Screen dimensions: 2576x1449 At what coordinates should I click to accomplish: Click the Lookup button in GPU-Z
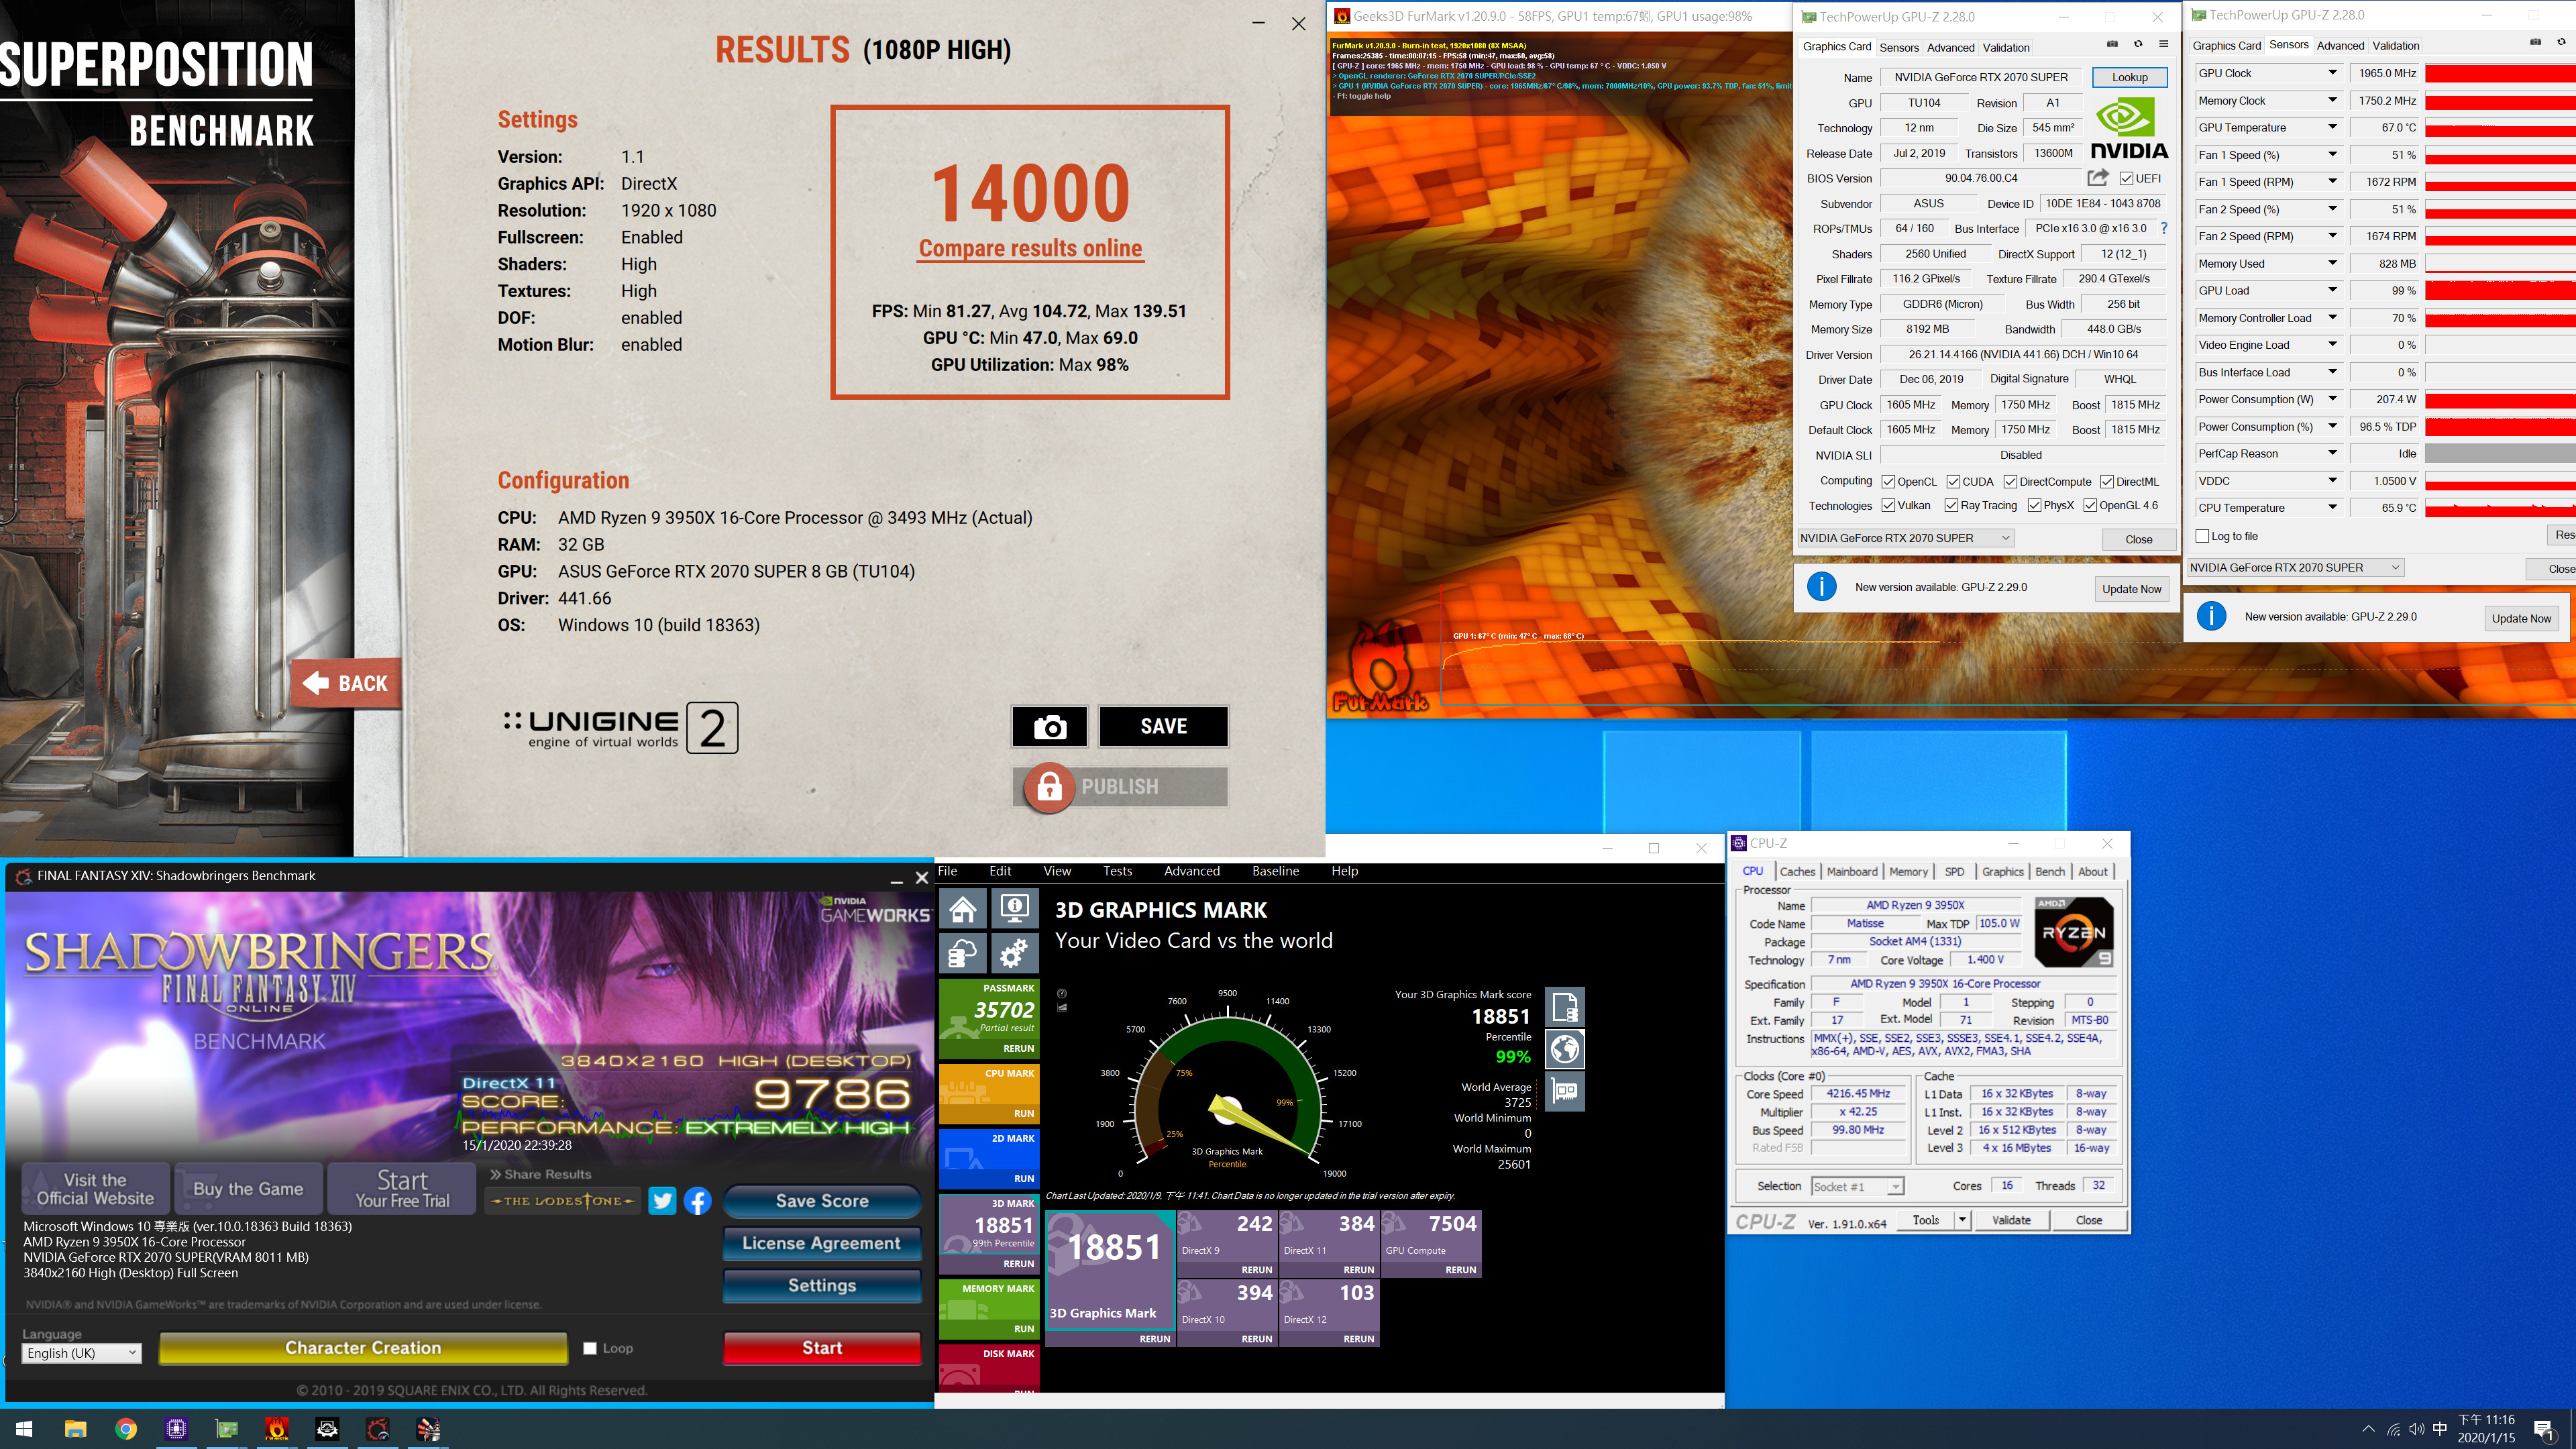click(2129, 77)
